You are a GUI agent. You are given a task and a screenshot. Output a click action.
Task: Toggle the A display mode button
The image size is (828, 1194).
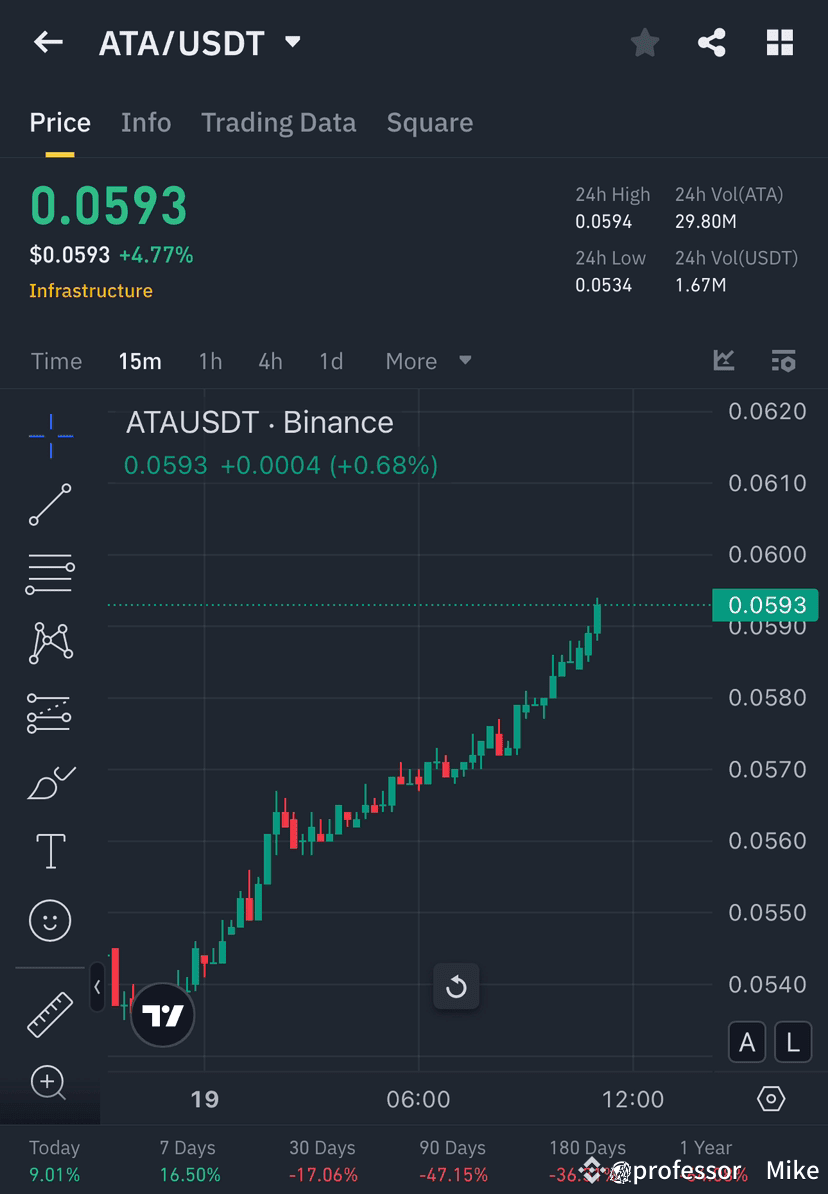pyautogui.click(x=747, y=1042)
